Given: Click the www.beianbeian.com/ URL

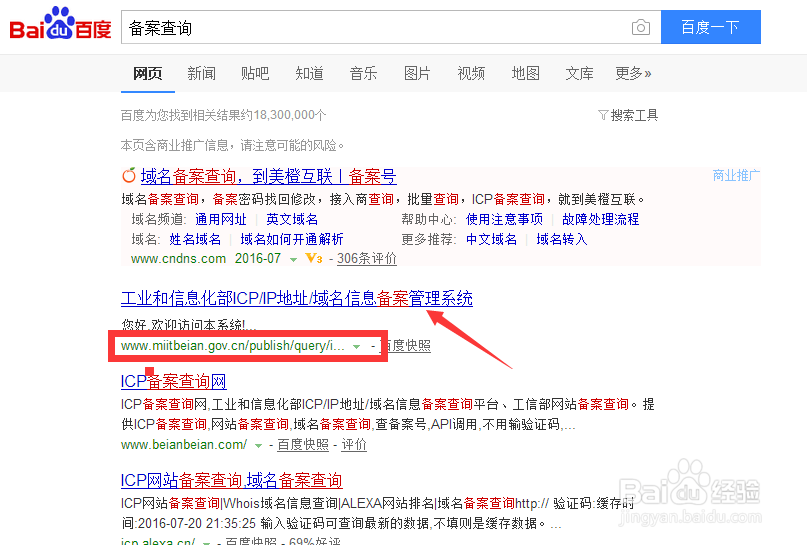Looking at the screenshot, I should coord(184,445).
